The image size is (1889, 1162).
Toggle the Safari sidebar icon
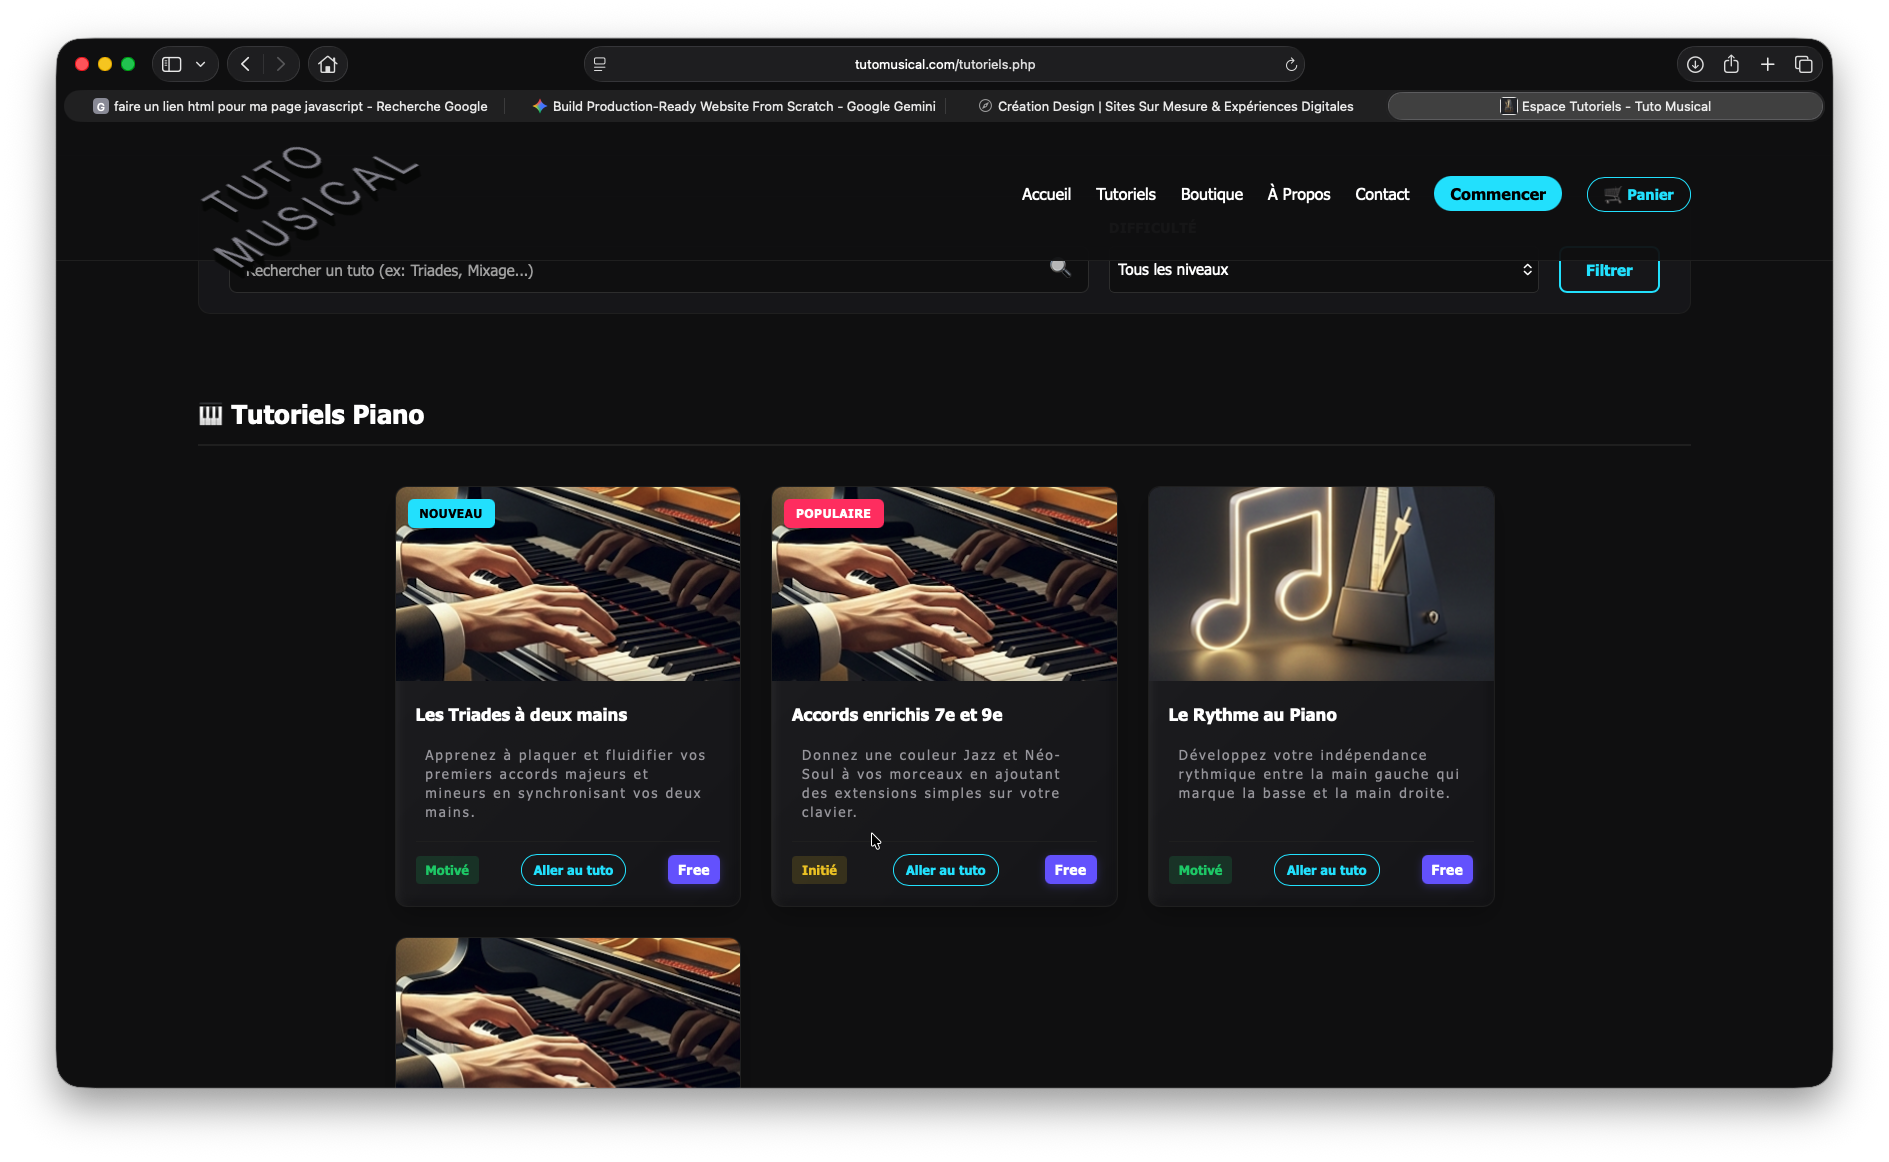[x=172, y=64]
